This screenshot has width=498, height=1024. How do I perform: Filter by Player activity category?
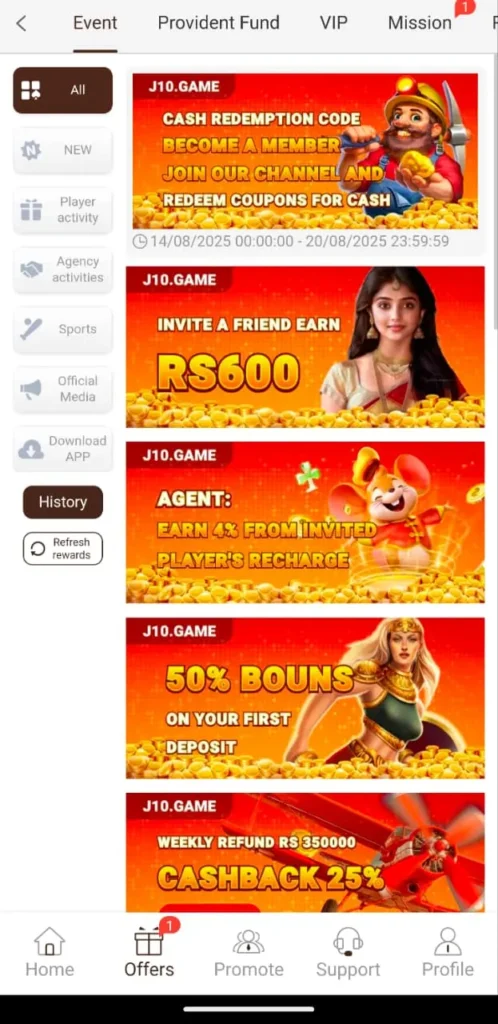coord(63,210)
